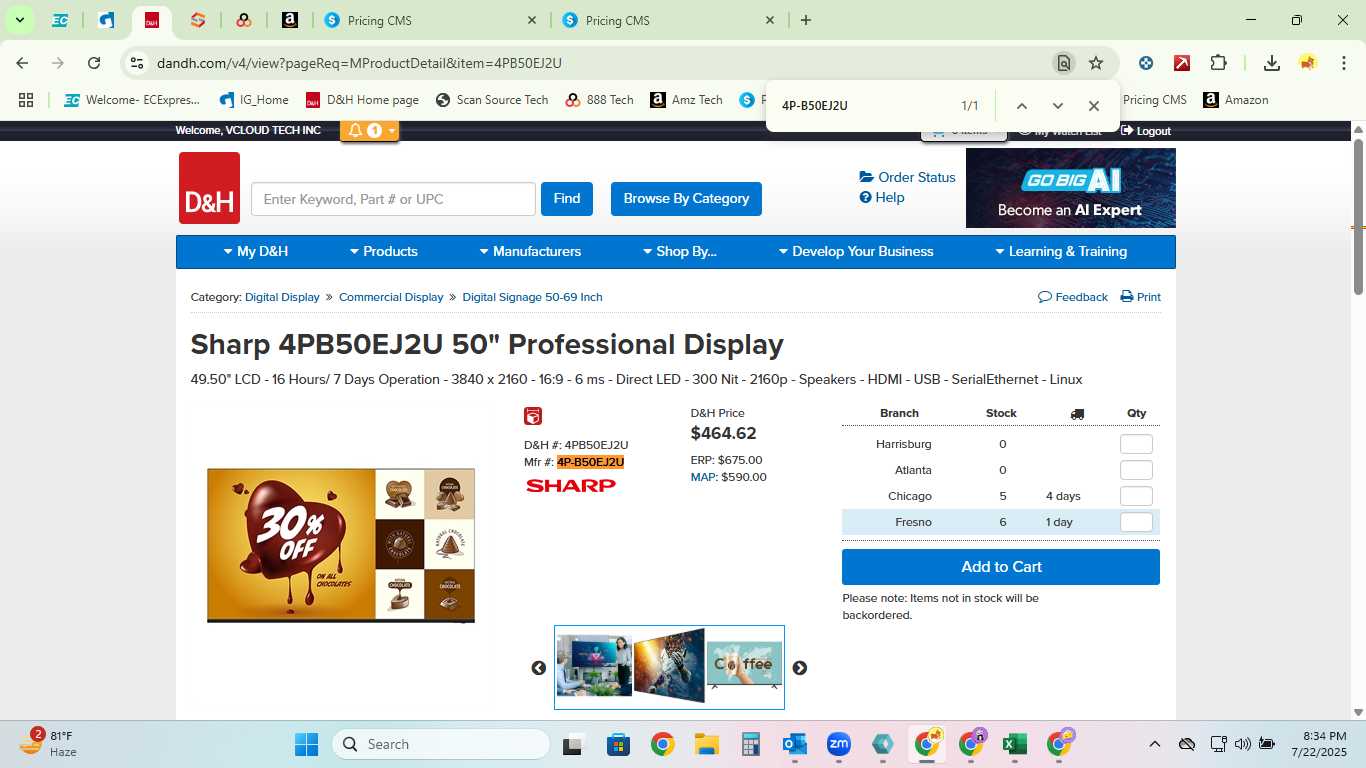Select the Coffee display thumbnail
Screen dimensions: 1366x768
tap(745, 664)
